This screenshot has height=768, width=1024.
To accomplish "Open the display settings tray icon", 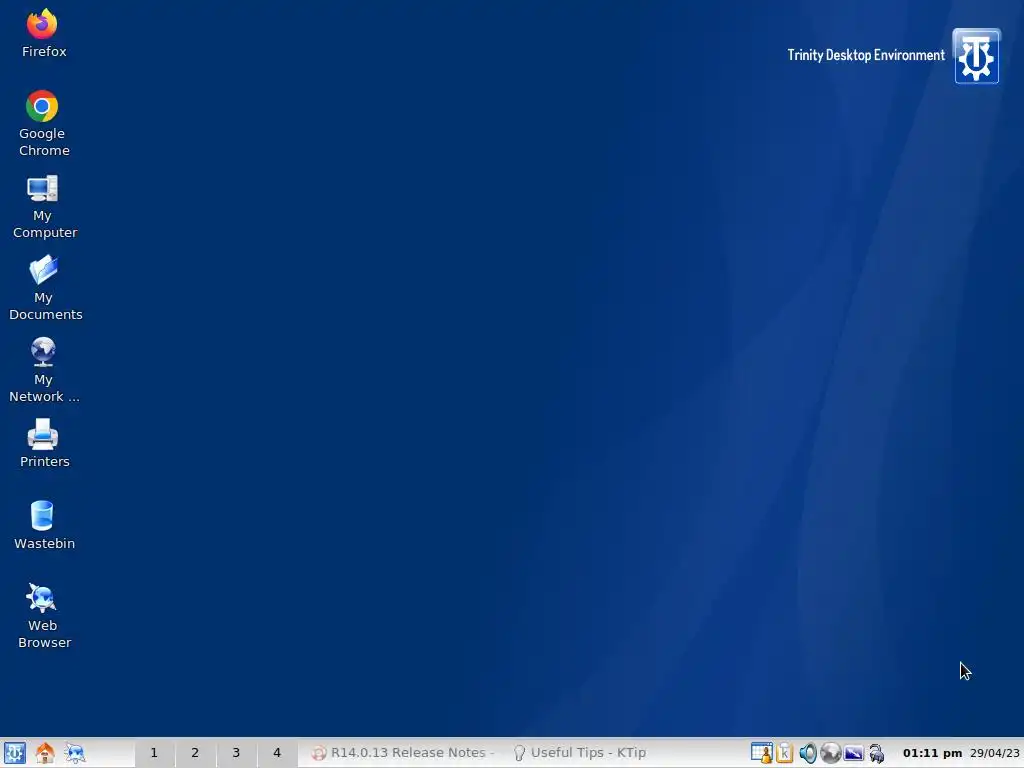I will click(854, 753).
